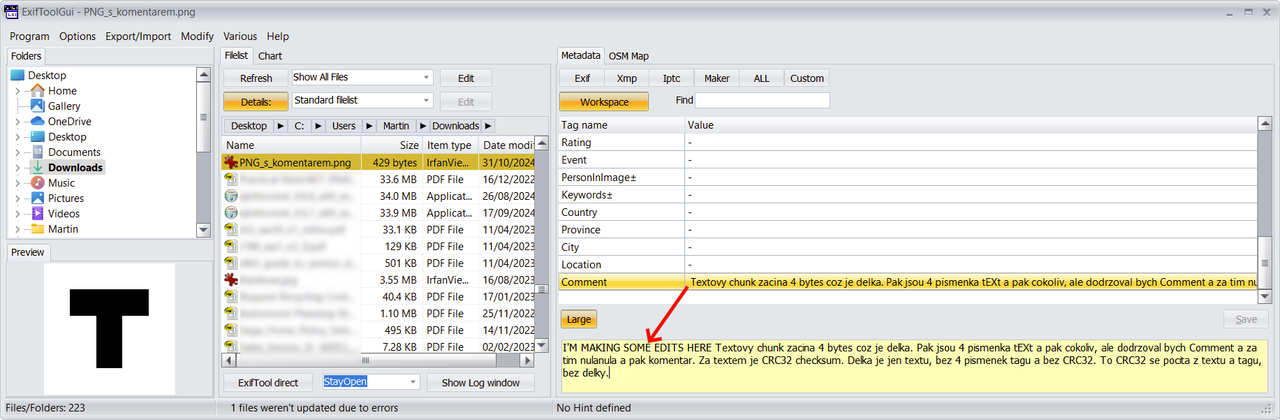Expand the Downloads folder node
The image size is (1280, 420).
(x=17, y=168)
